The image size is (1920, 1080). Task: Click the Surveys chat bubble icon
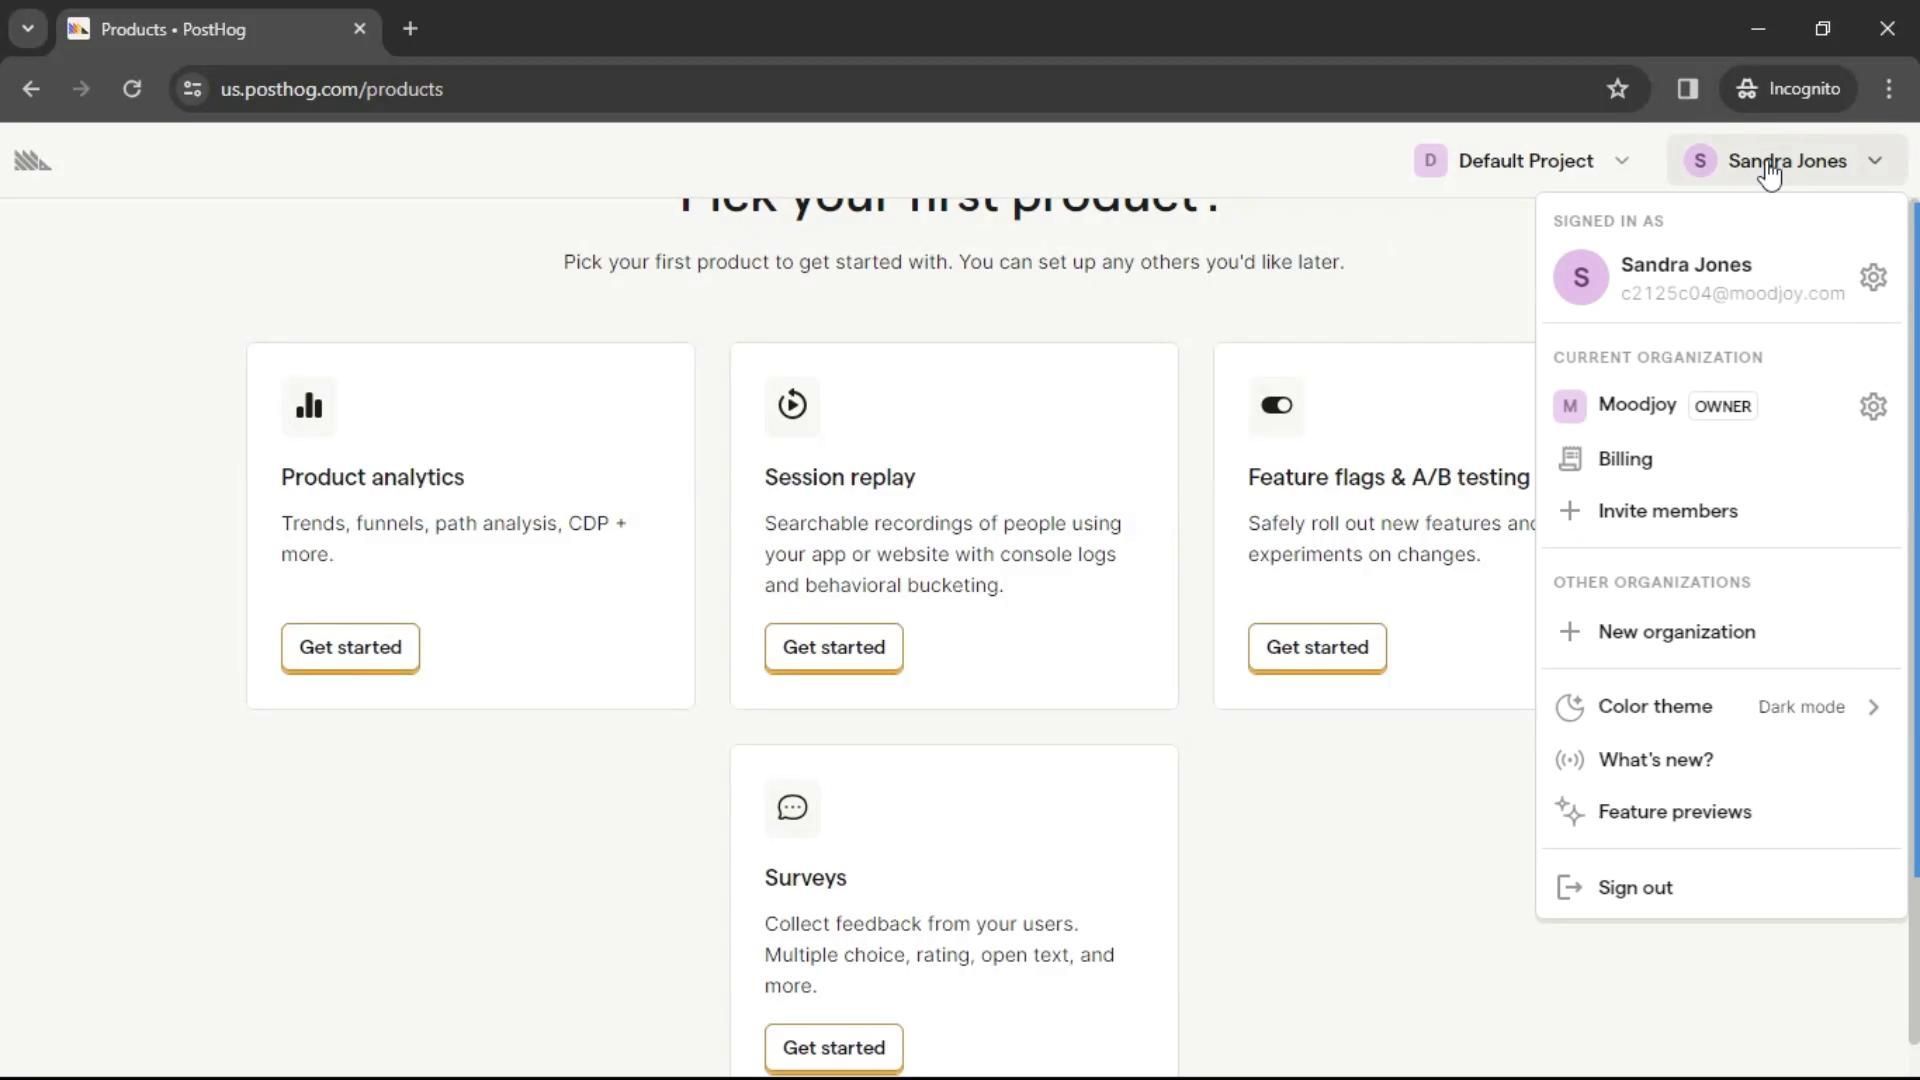coord(792,807)
